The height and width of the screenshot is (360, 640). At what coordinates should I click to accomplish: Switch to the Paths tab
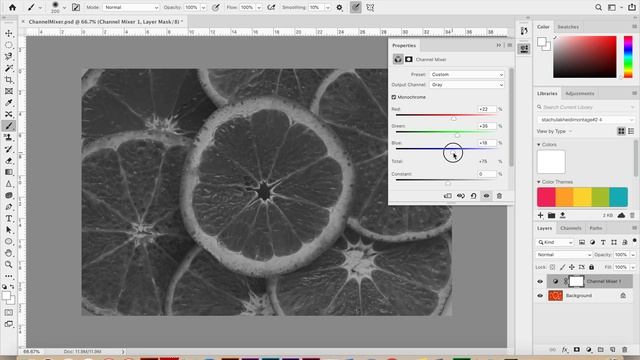[x=596, y=228]
